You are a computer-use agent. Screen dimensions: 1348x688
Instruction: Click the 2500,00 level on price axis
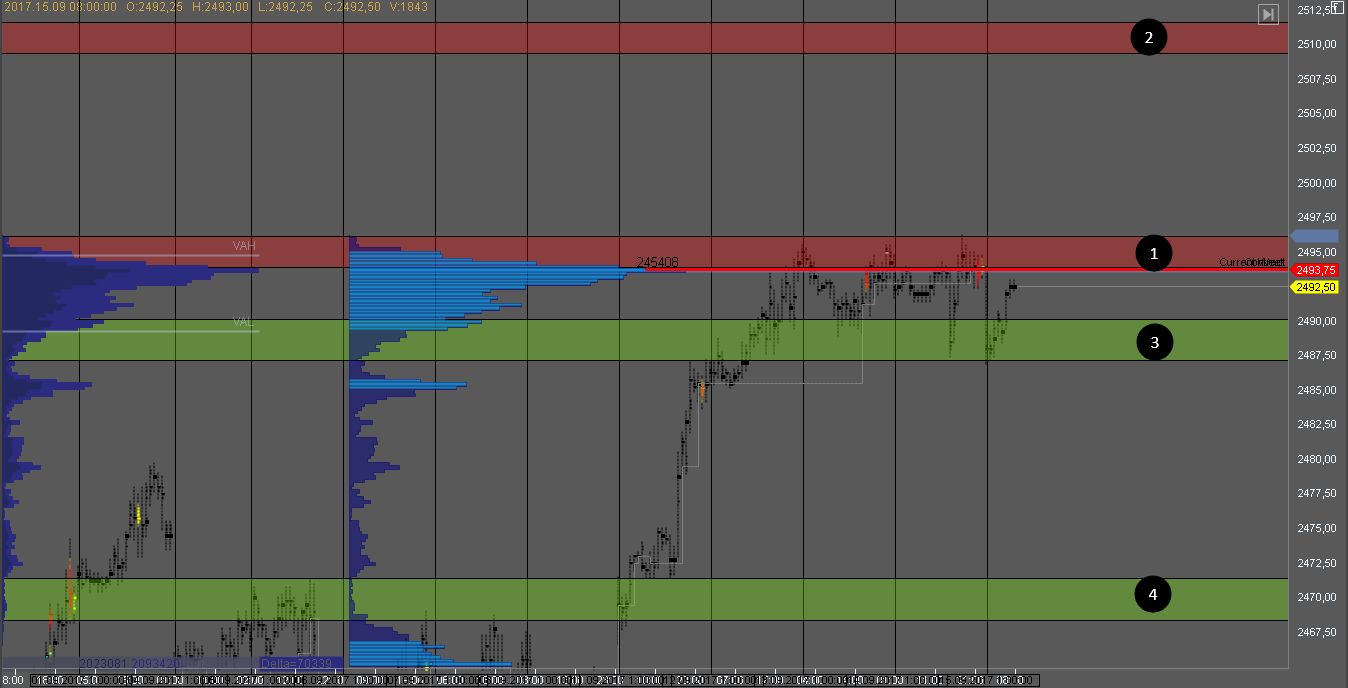pos(1316,183)
